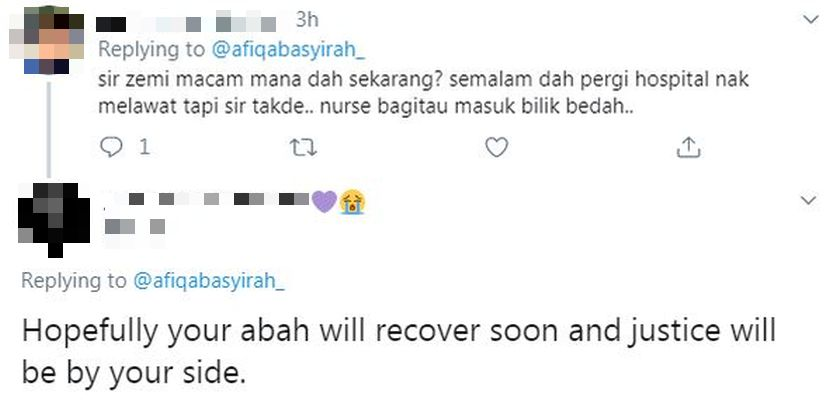The width and height of the screenshot is (830, 404).
Task: Open the first replier's blurred display name
Action: tap(187, 23)
